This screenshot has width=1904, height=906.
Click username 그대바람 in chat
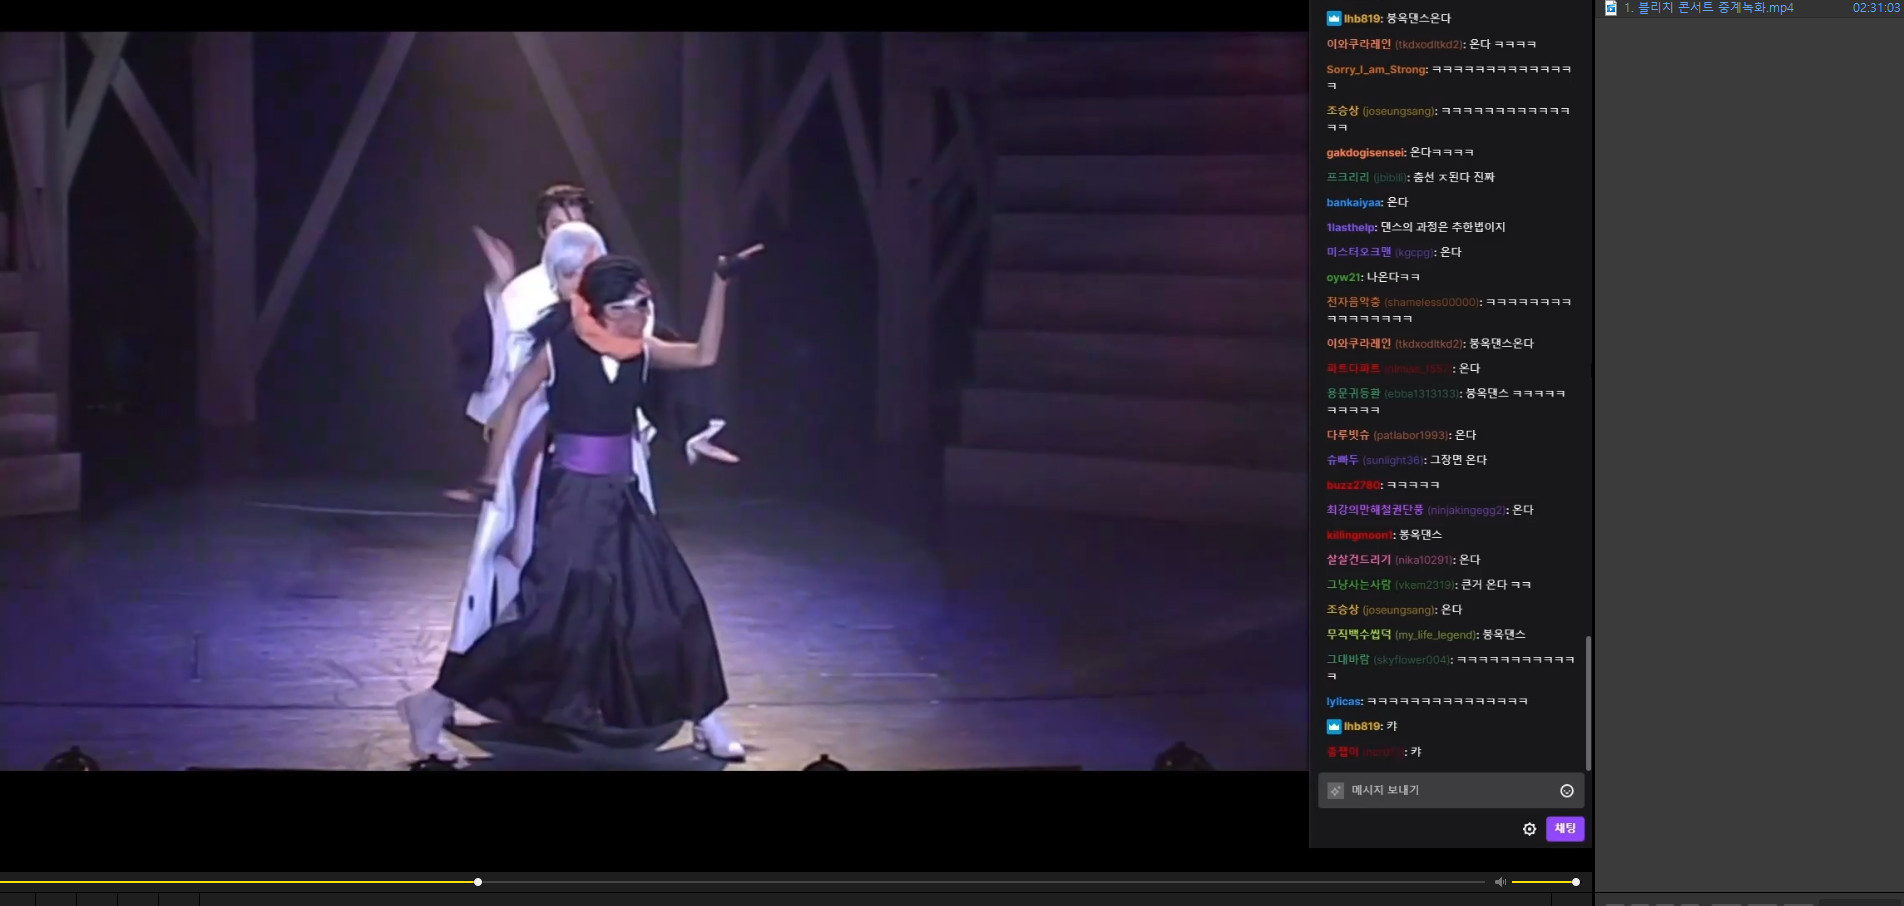point(1348,660)
